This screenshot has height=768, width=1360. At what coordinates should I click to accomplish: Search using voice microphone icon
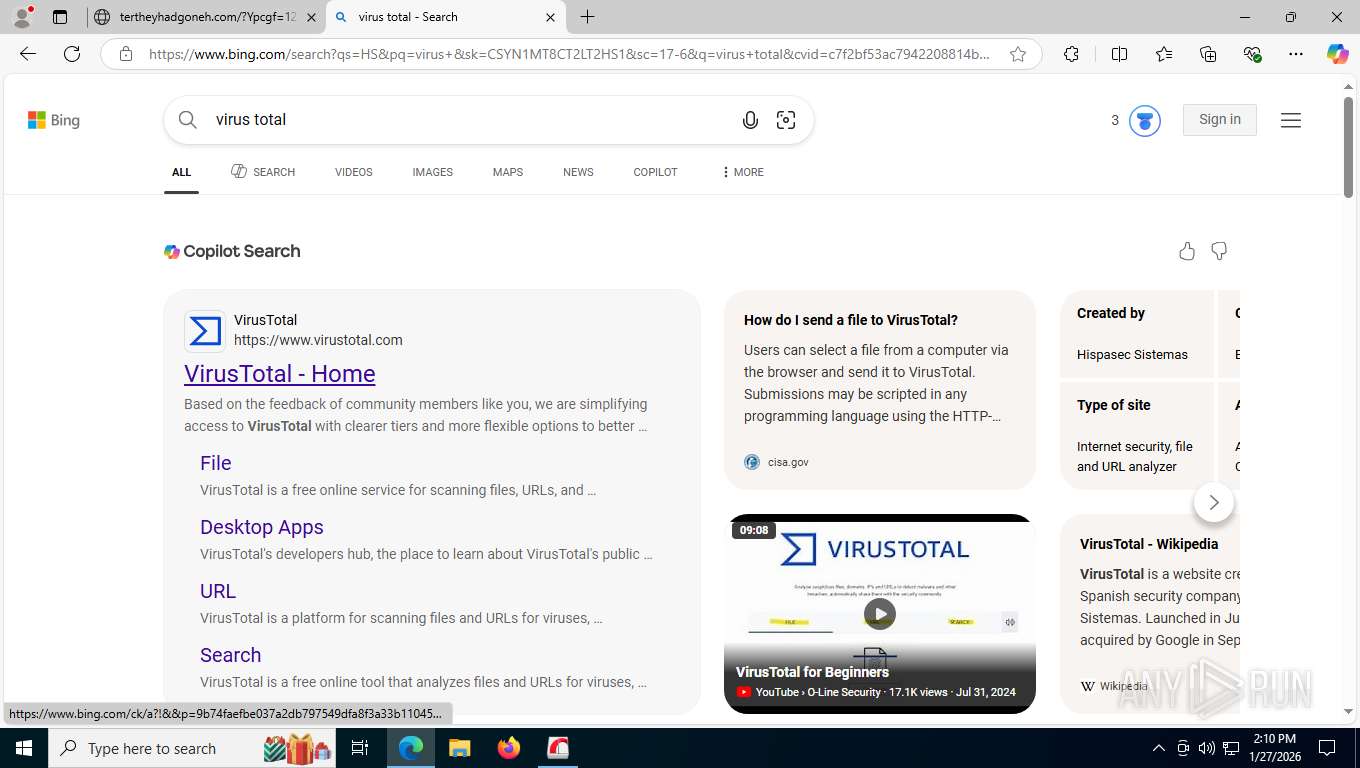[750, 120]
